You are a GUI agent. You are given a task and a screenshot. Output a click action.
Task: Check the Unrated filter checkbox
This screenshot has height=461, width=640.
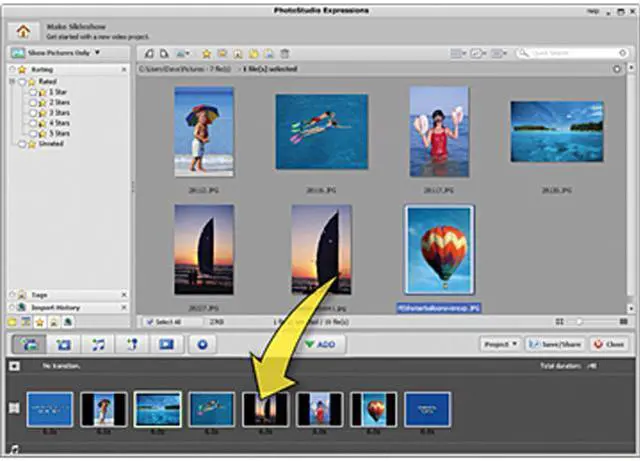pos(22,144)
